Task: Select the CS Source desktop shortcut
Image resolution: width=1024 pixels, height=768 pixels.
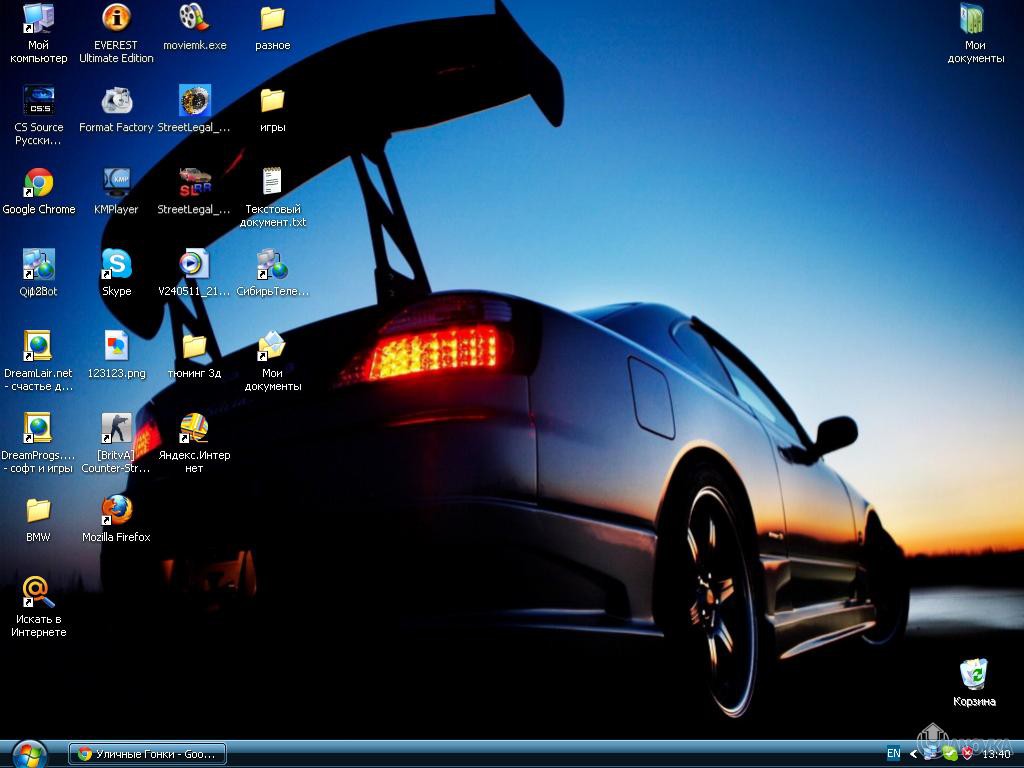Action: tap(39, 102)
